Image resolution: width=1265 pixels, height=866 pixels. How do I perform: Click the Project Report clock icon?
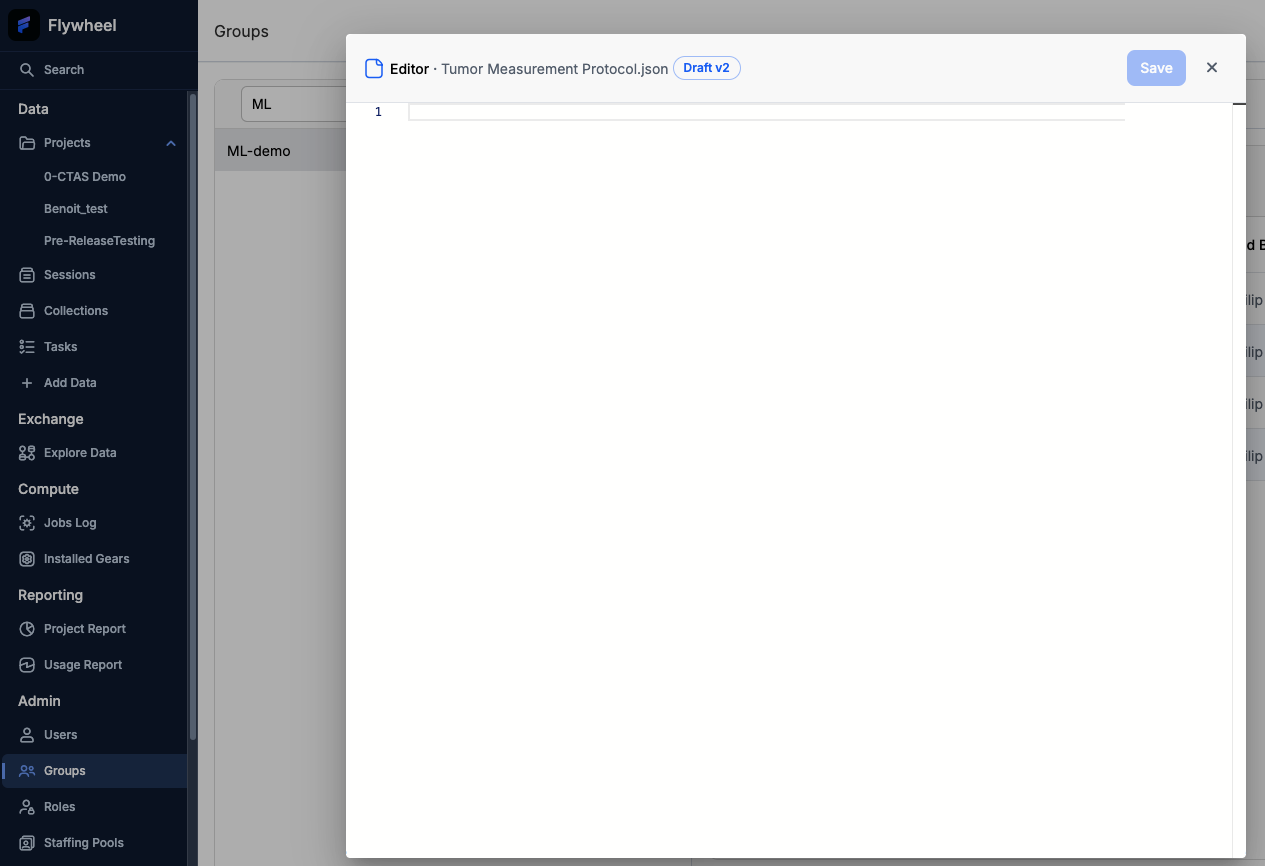(26, 628)
